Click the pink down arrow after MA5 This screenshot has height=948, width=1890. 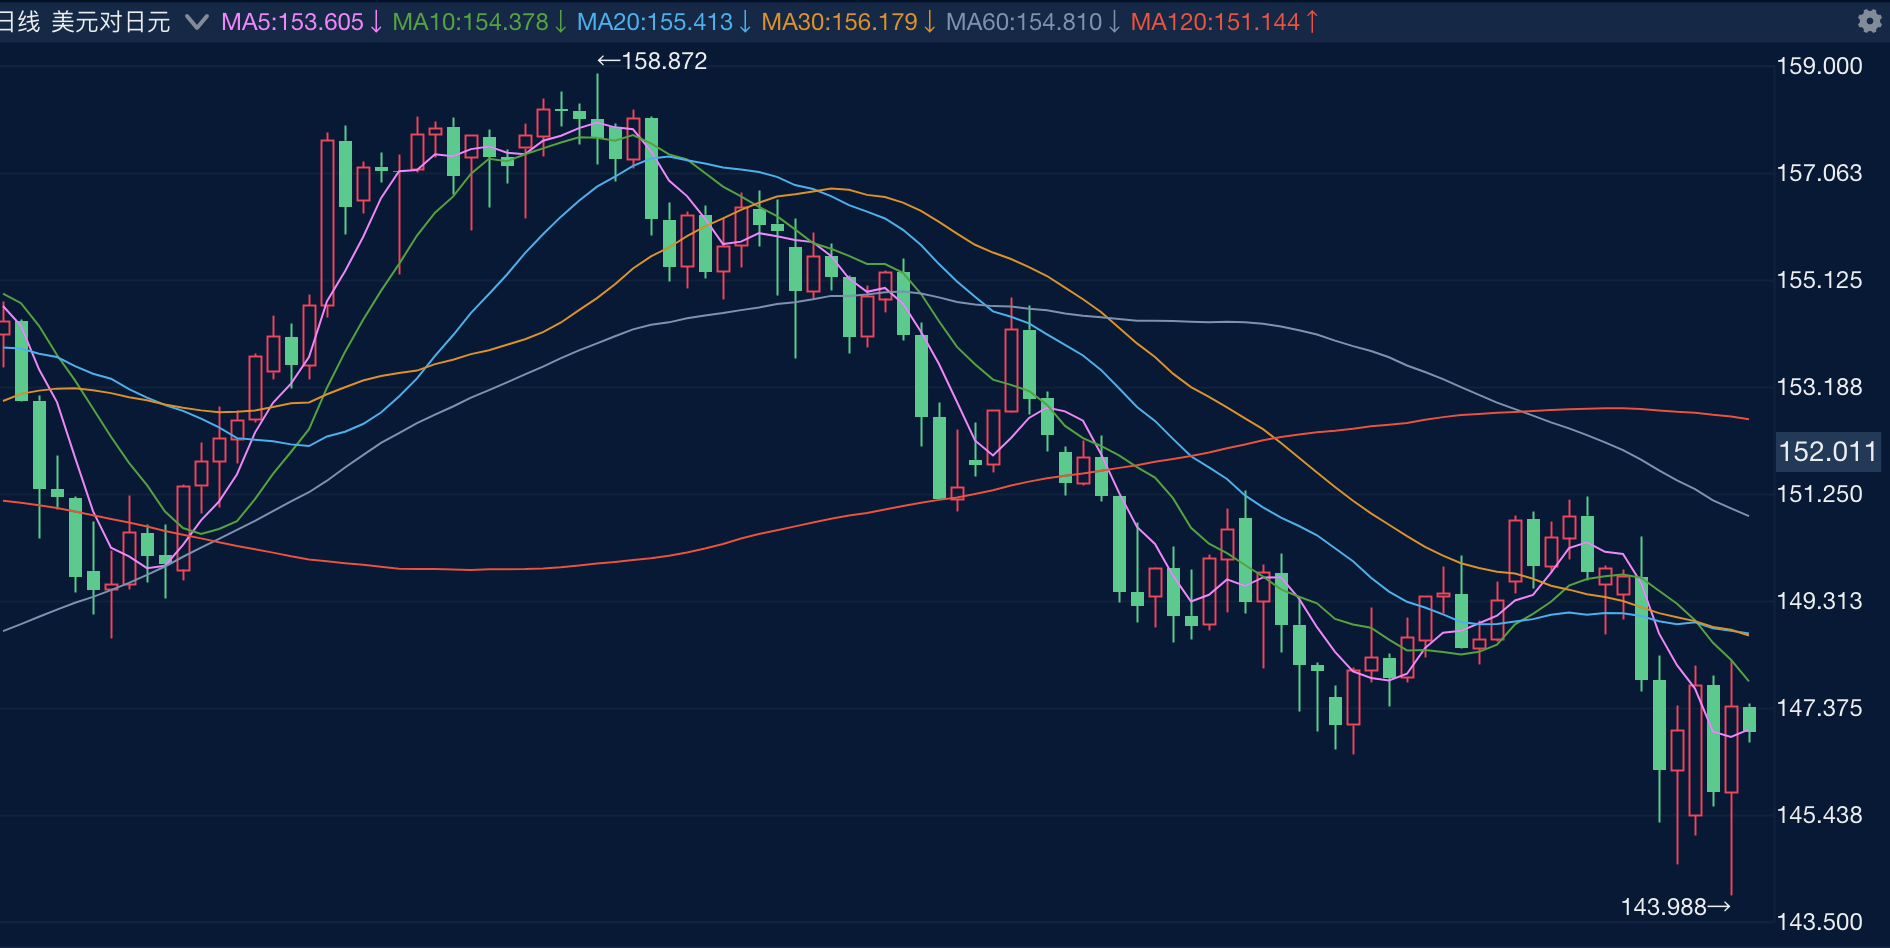376,22
